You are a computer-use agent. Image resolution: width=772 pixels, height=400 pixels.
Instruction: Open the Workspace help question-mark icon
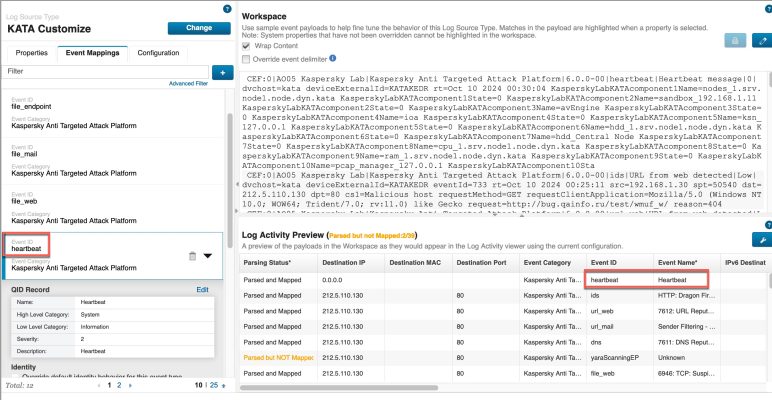coord(769,9)
